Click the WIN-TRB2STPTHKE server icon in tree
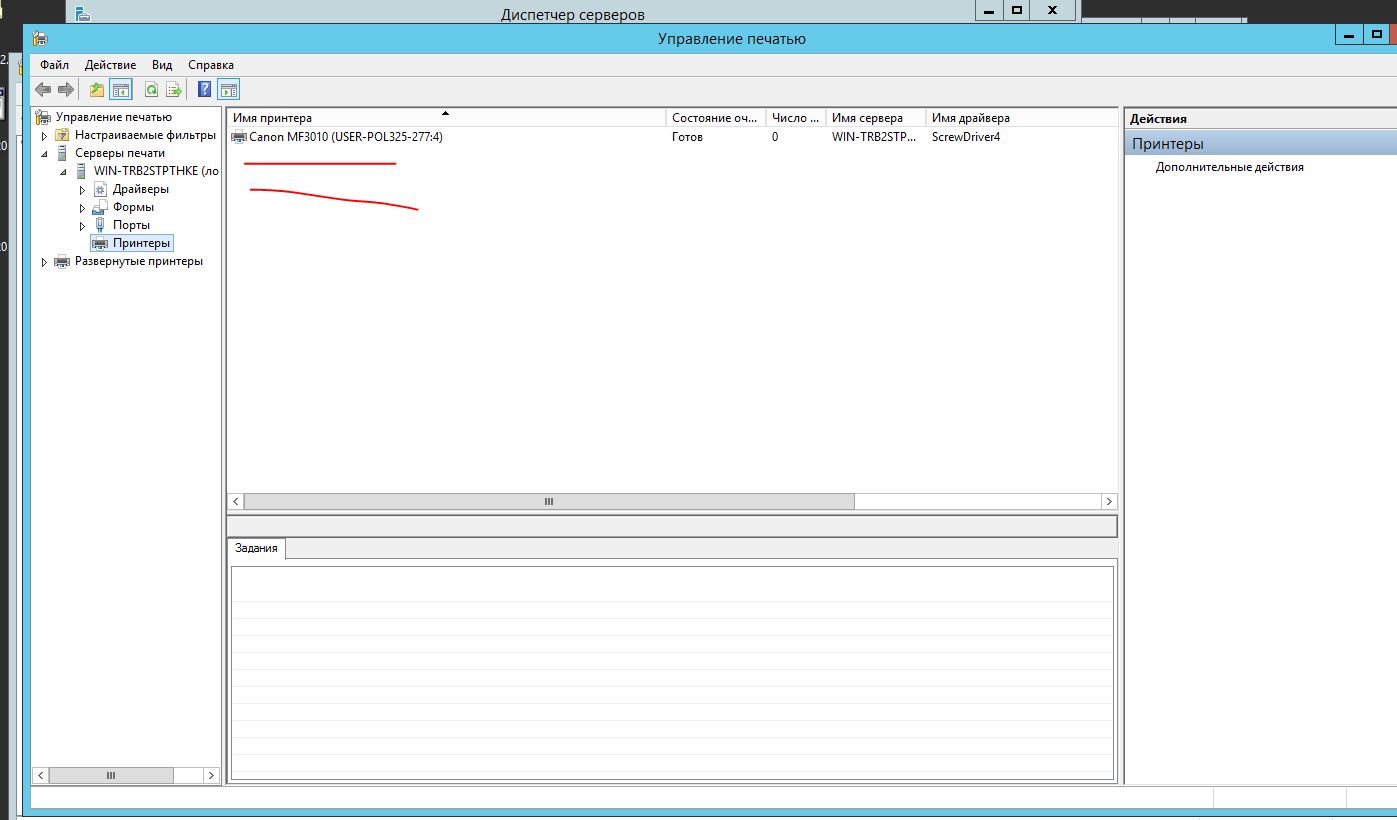 point(82,171)
